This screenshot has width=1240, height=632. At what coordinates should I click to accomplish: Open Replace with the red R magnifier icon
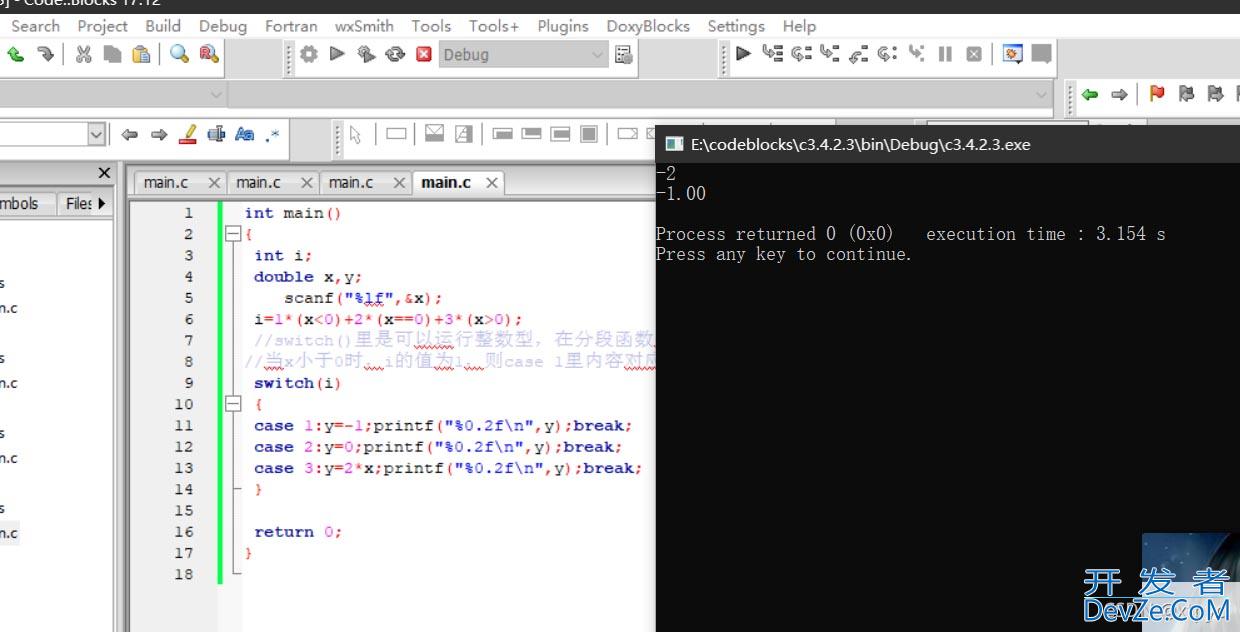click(x=208, y=54)
